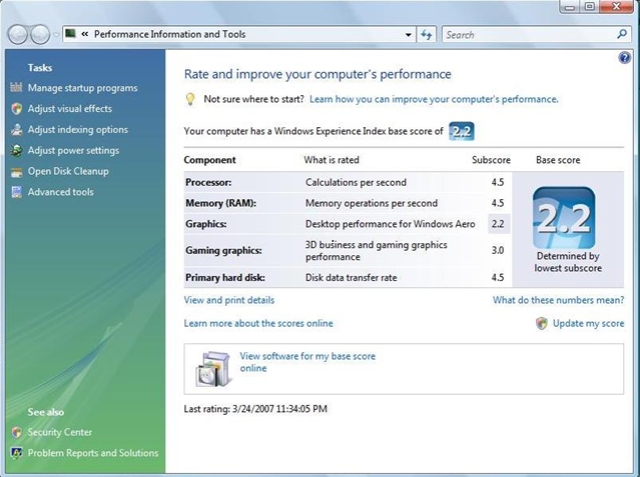The width and height of the screenshot is (640, 477).
Task: Click 'Disk data transfer rate' text
Action: tap(351, 278)
